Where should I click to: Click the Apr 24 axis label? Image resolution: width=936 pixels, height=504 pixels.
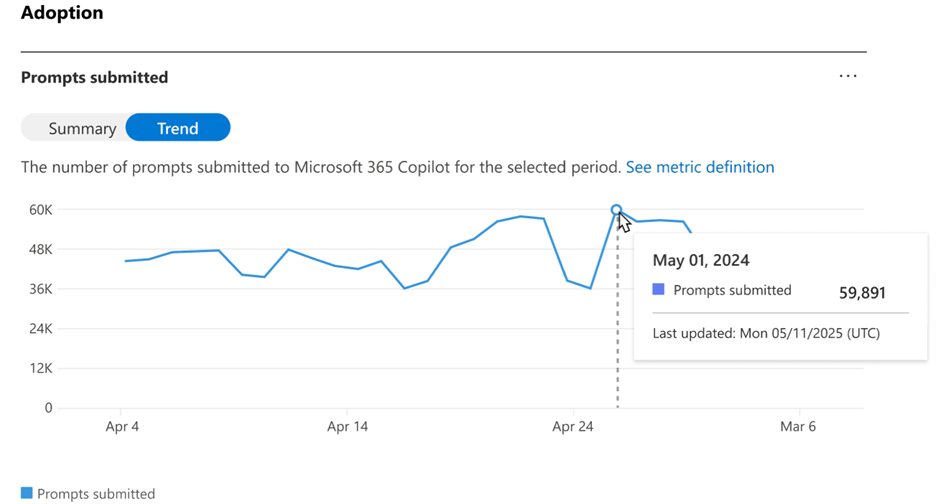tap(573, 426)
